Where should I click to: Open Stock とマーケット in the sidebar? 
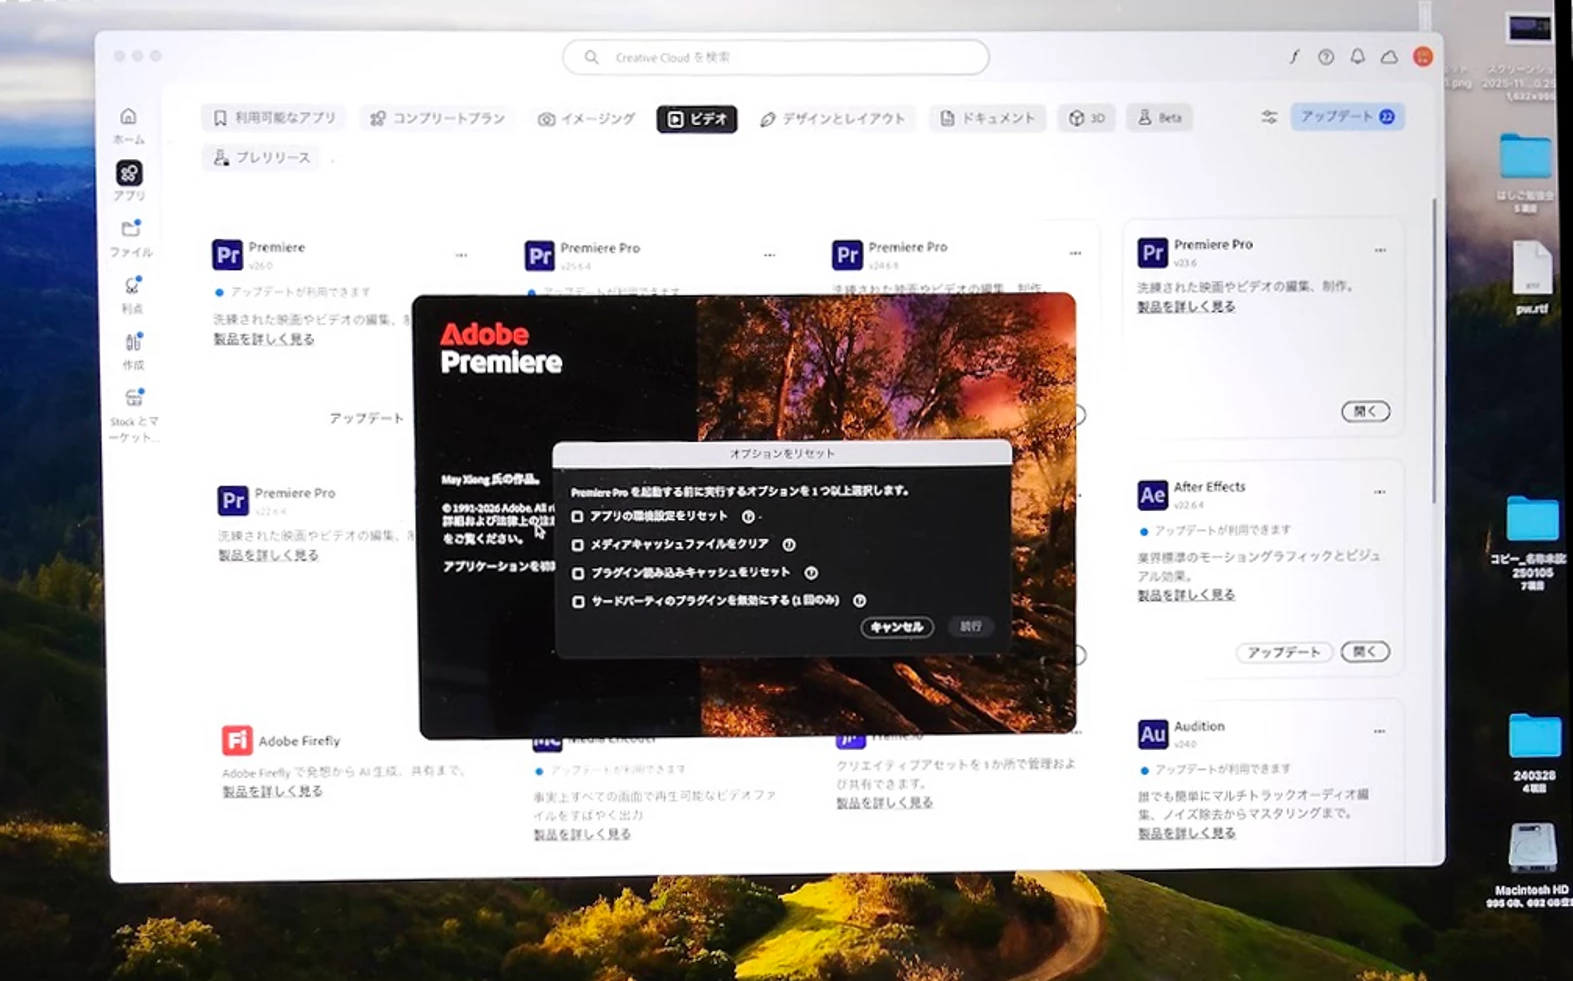pyautogui.click(x=134, y=414)
